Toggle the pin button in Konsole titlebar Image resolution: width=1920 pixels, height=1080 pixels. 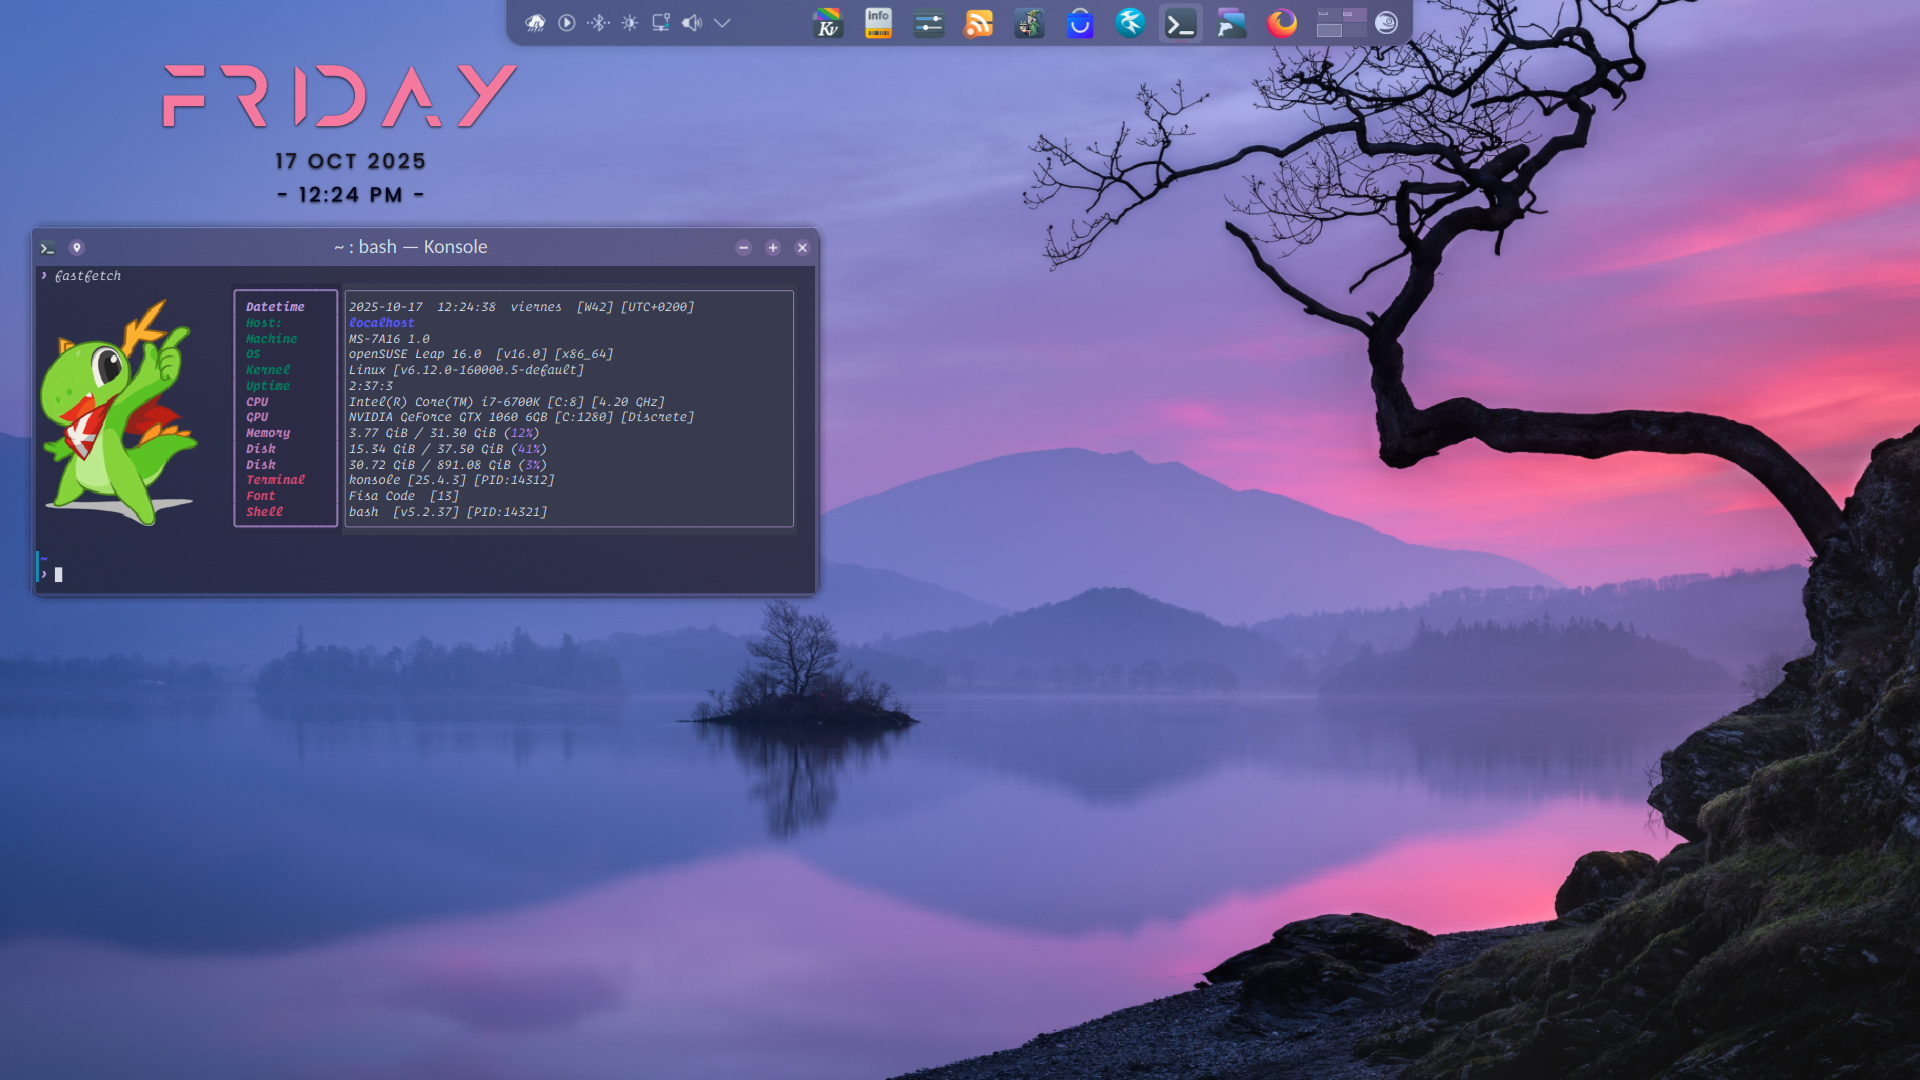(76, 248)
